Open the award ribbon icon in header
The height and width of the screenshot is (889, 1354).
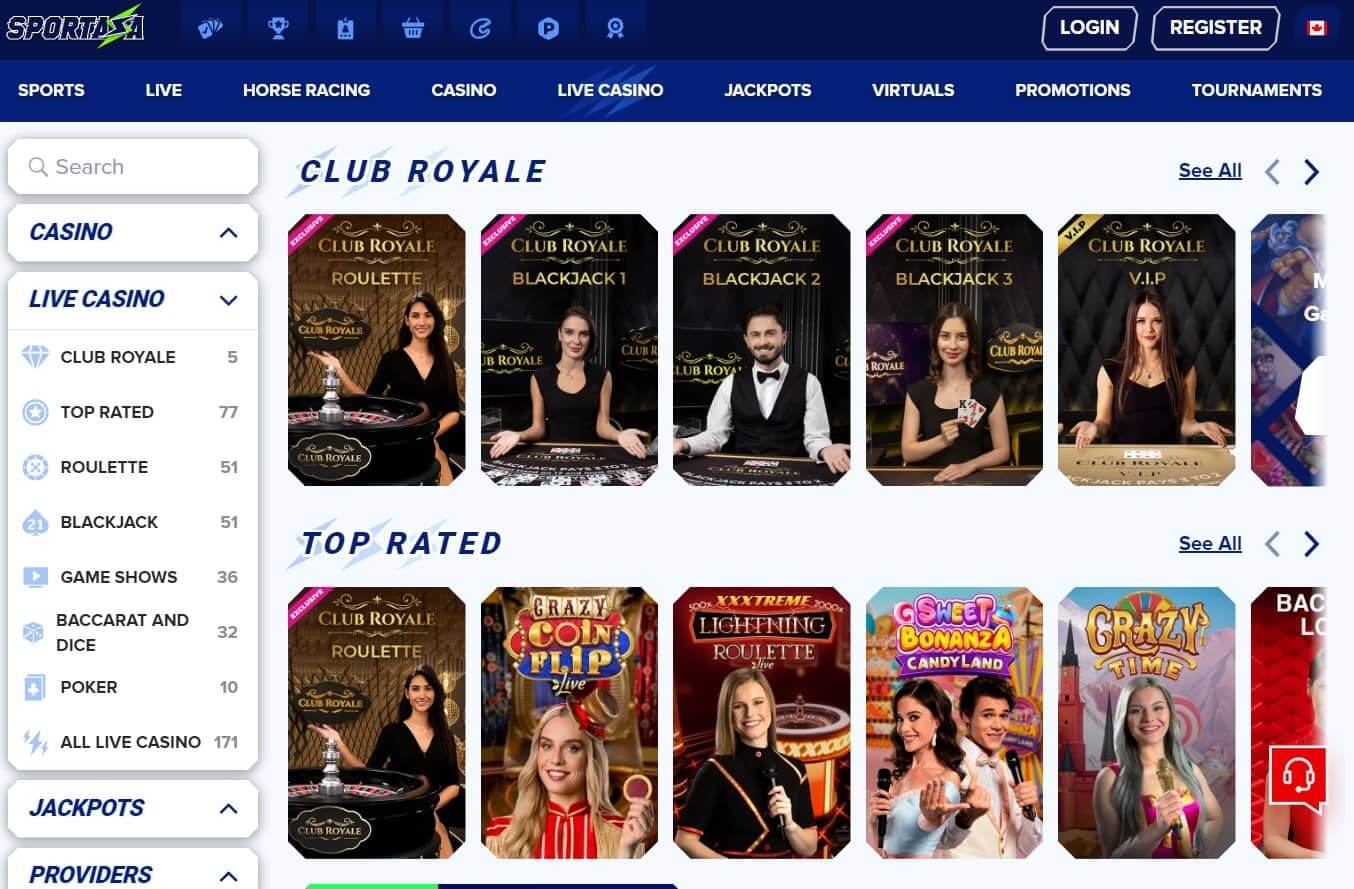615,28
